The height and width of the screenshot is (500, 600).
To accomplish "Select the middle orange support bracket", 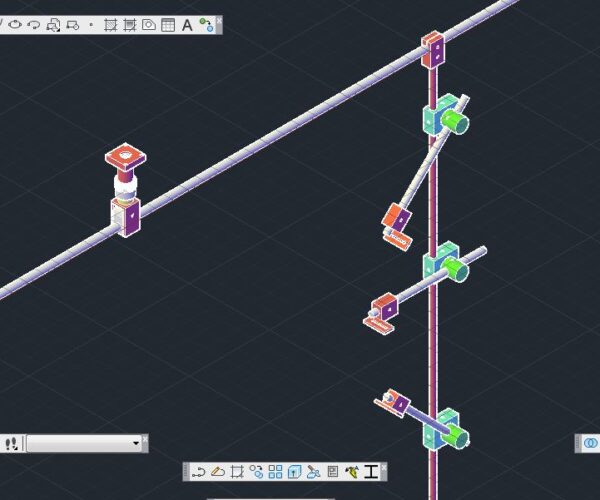I will point(384,308).
